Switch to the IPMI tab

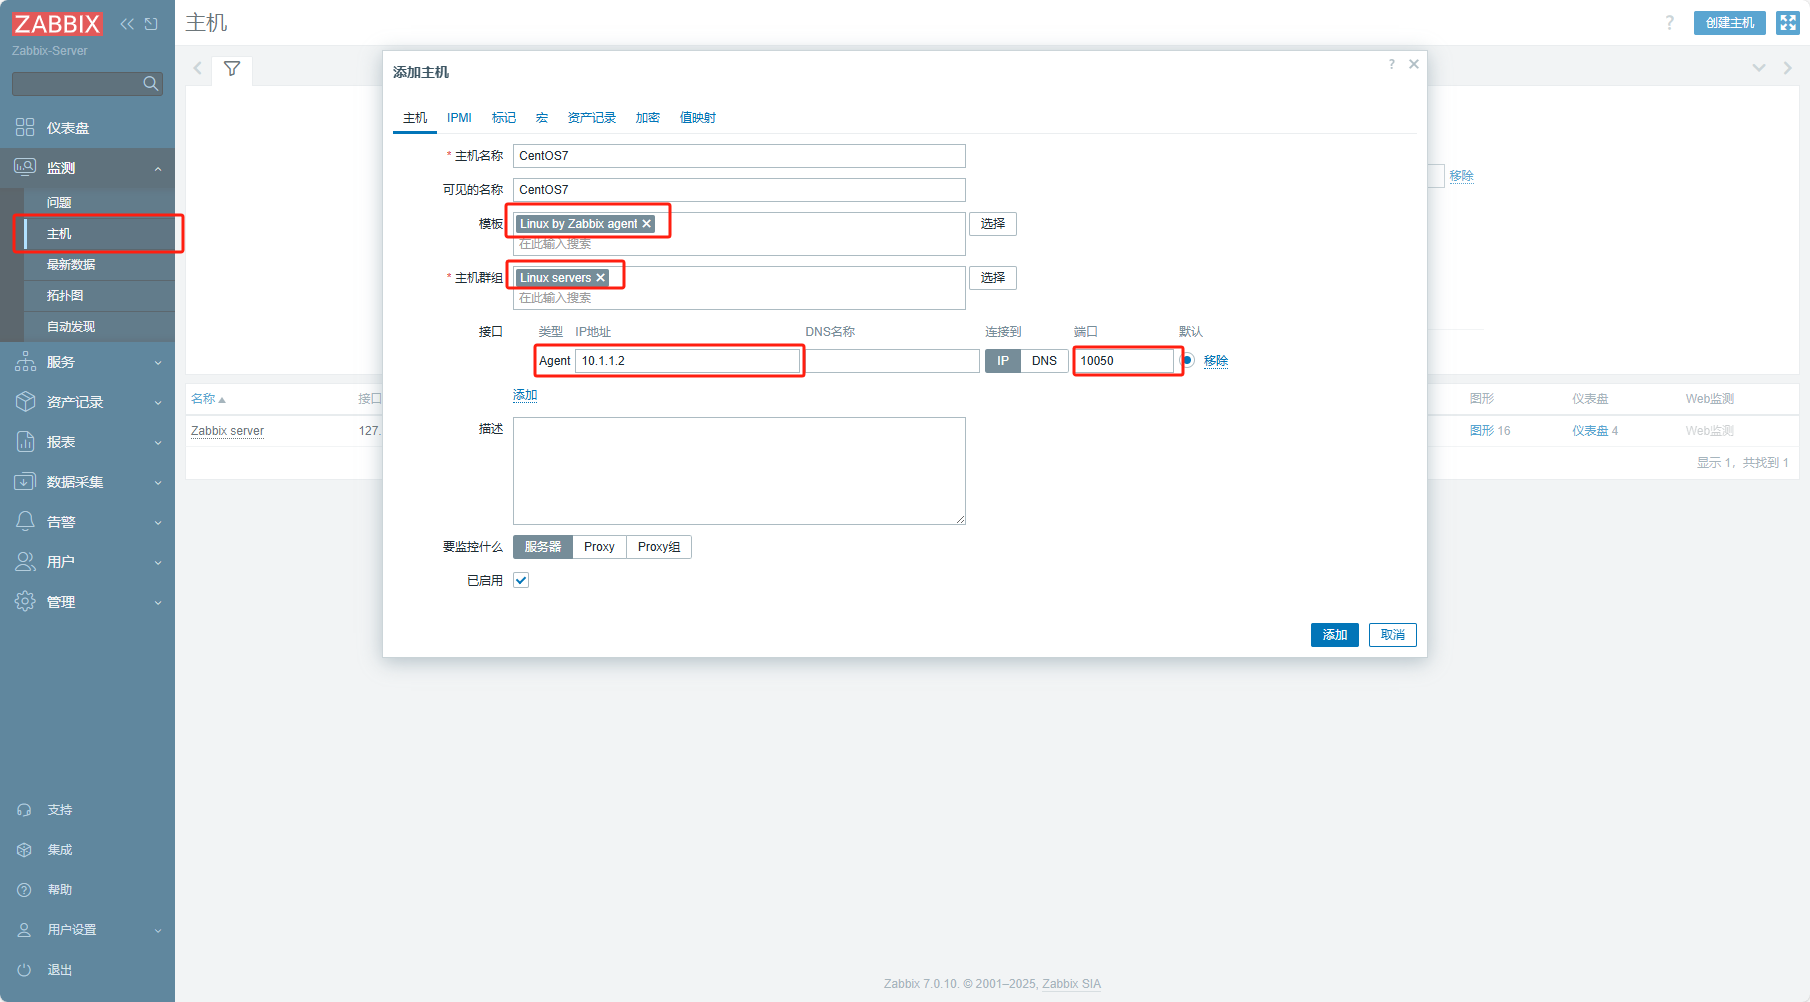[x=459, y=118]
